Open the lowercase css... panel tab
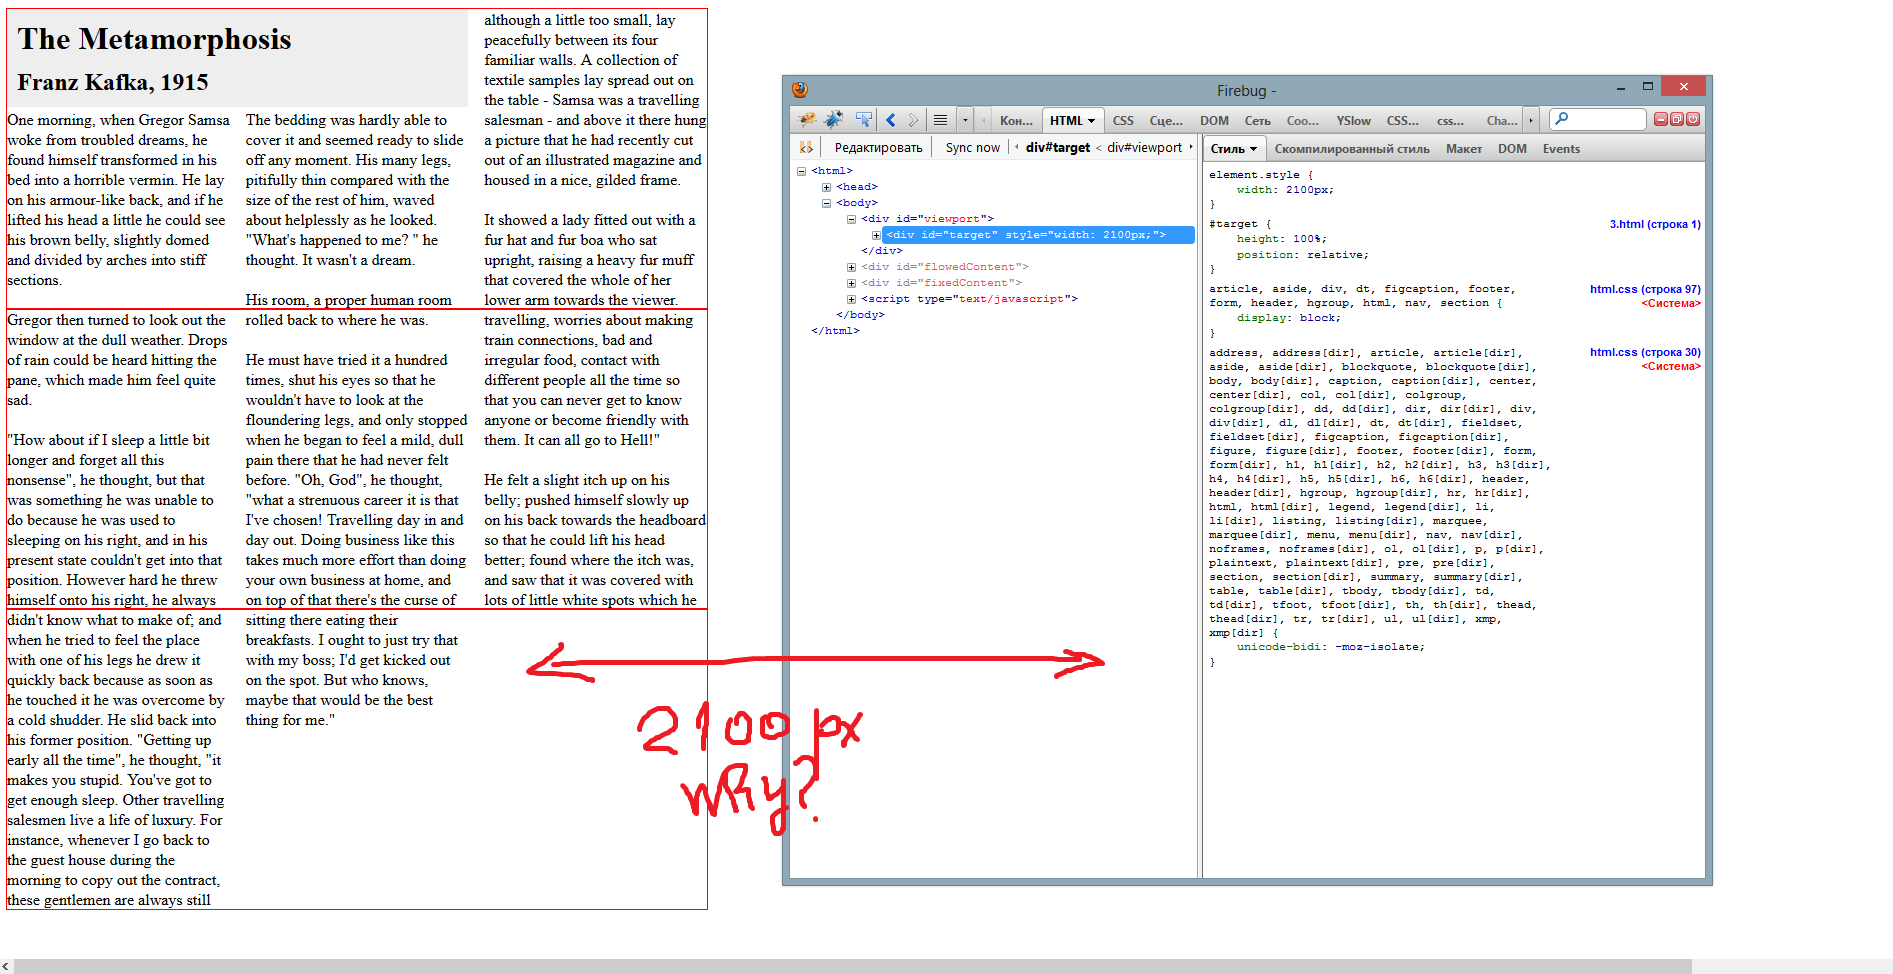1893x974 pixels. pyautogui.click(x=1450, y=120)
